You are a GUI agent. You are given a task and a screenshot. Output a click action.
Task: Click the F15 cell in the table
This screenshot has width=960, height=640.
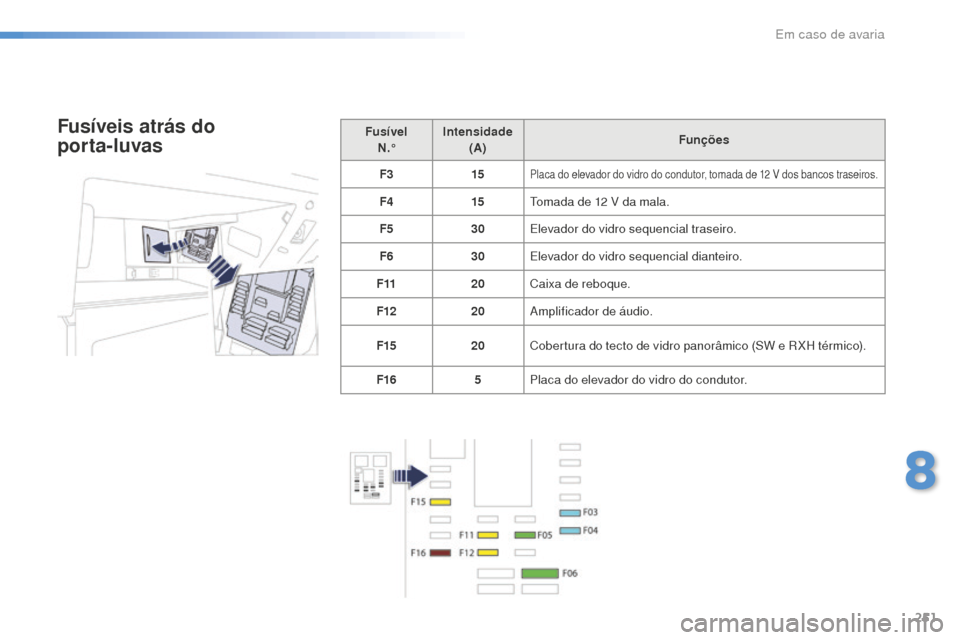point(386,345)
